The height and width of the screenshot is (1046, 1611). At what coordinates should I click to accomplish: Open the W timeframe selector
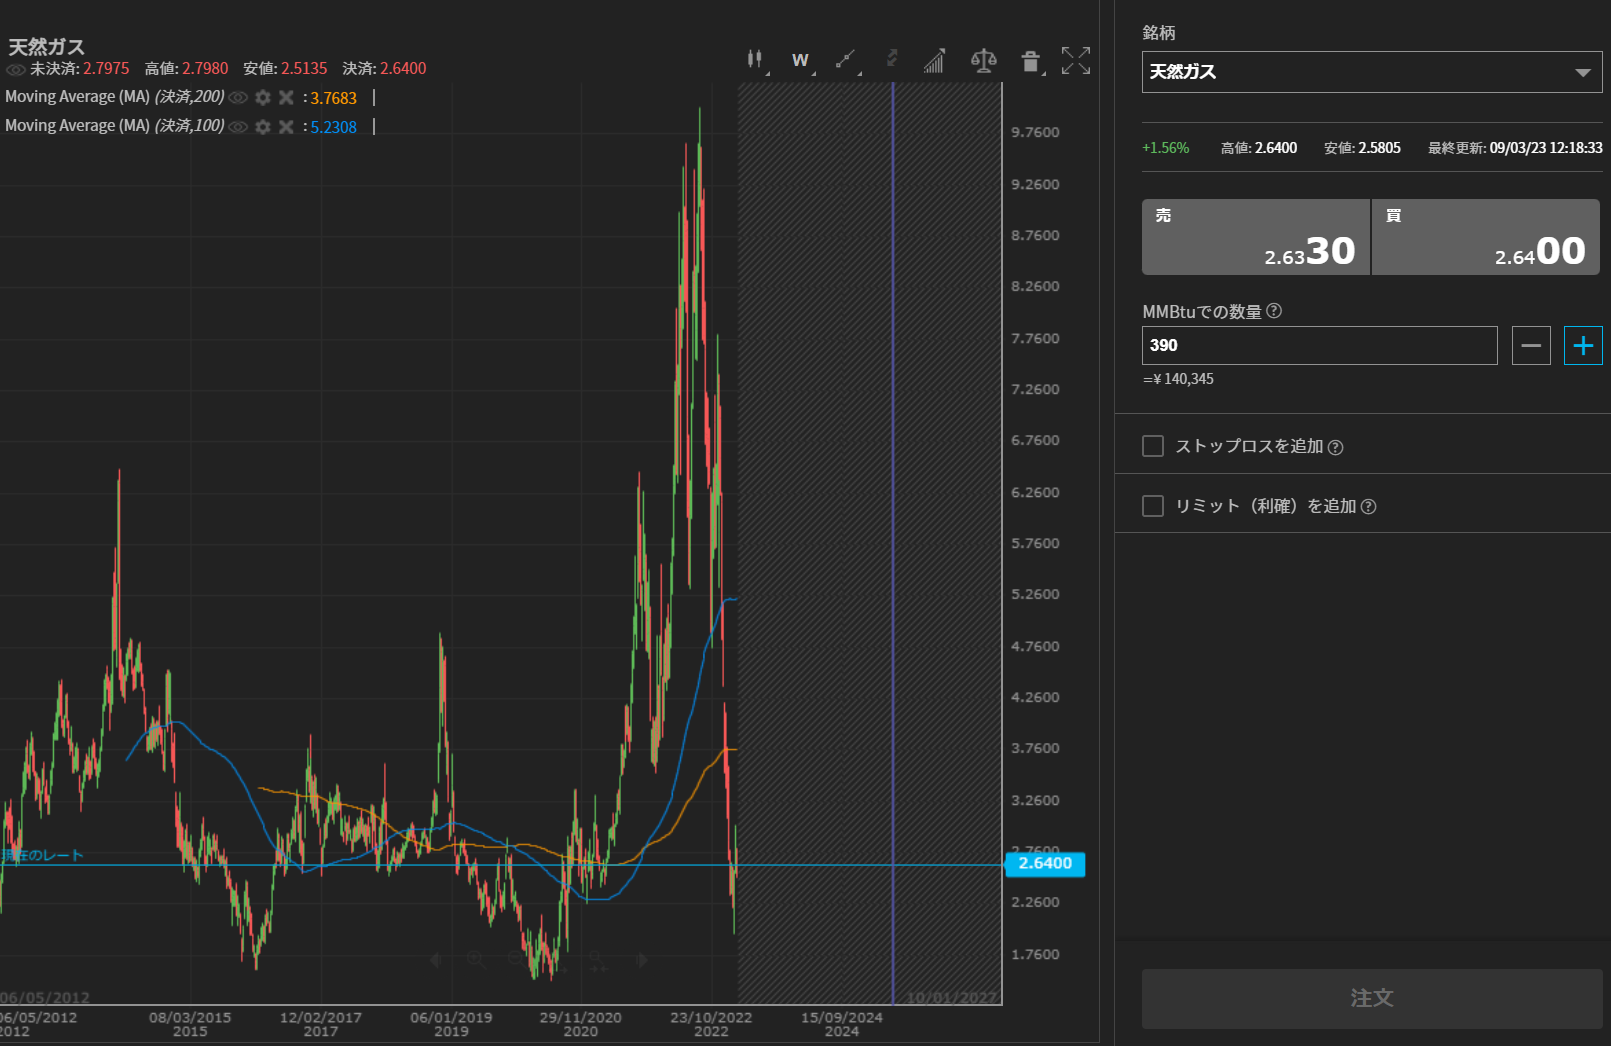800,60
